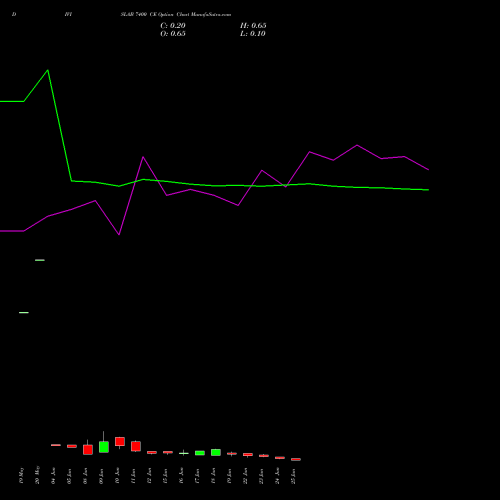Click the low value L: 0.10
Screen dimensions: 500x500
pos(253,34)
